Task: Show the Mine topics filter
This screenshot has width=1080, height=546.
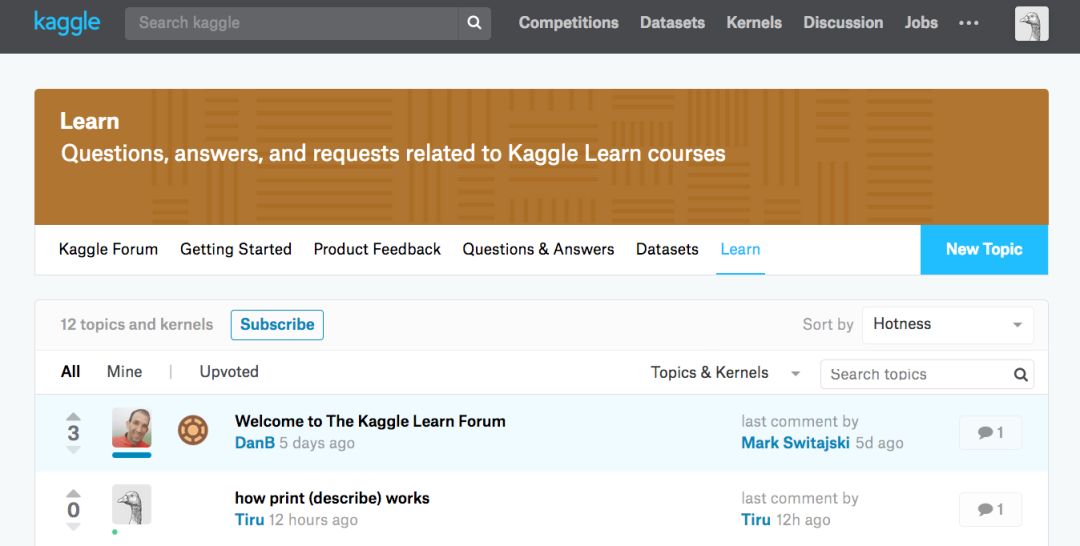Action: [x=124, y=372]
